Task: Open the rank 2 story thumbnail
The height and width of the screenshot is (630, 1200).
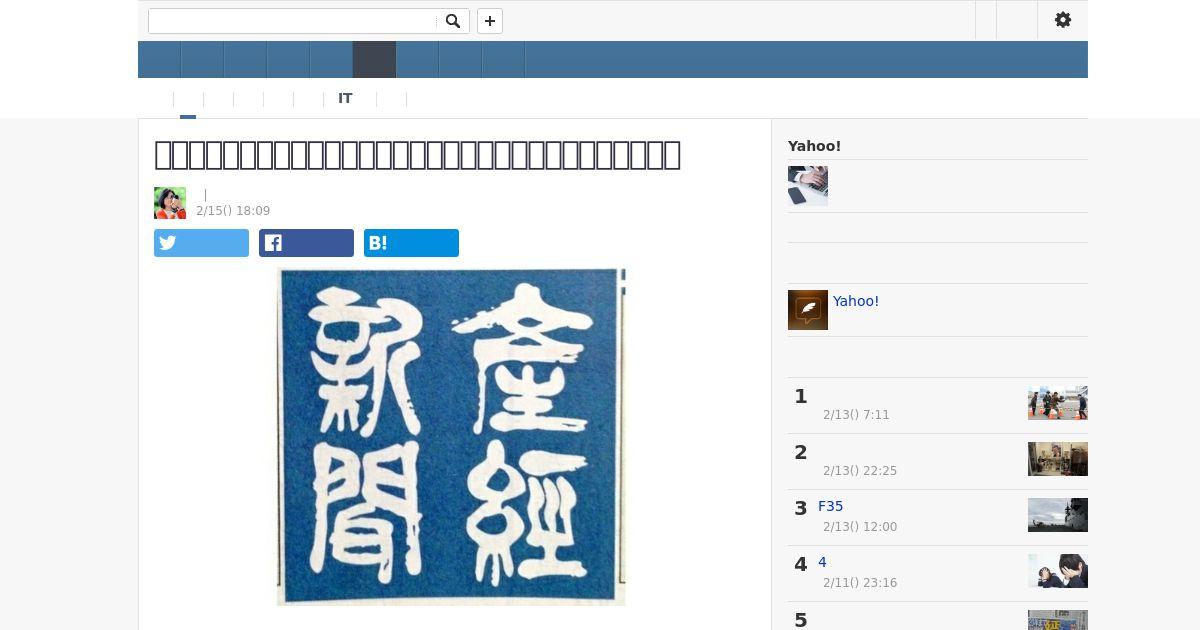Action: coord(1058,459)
